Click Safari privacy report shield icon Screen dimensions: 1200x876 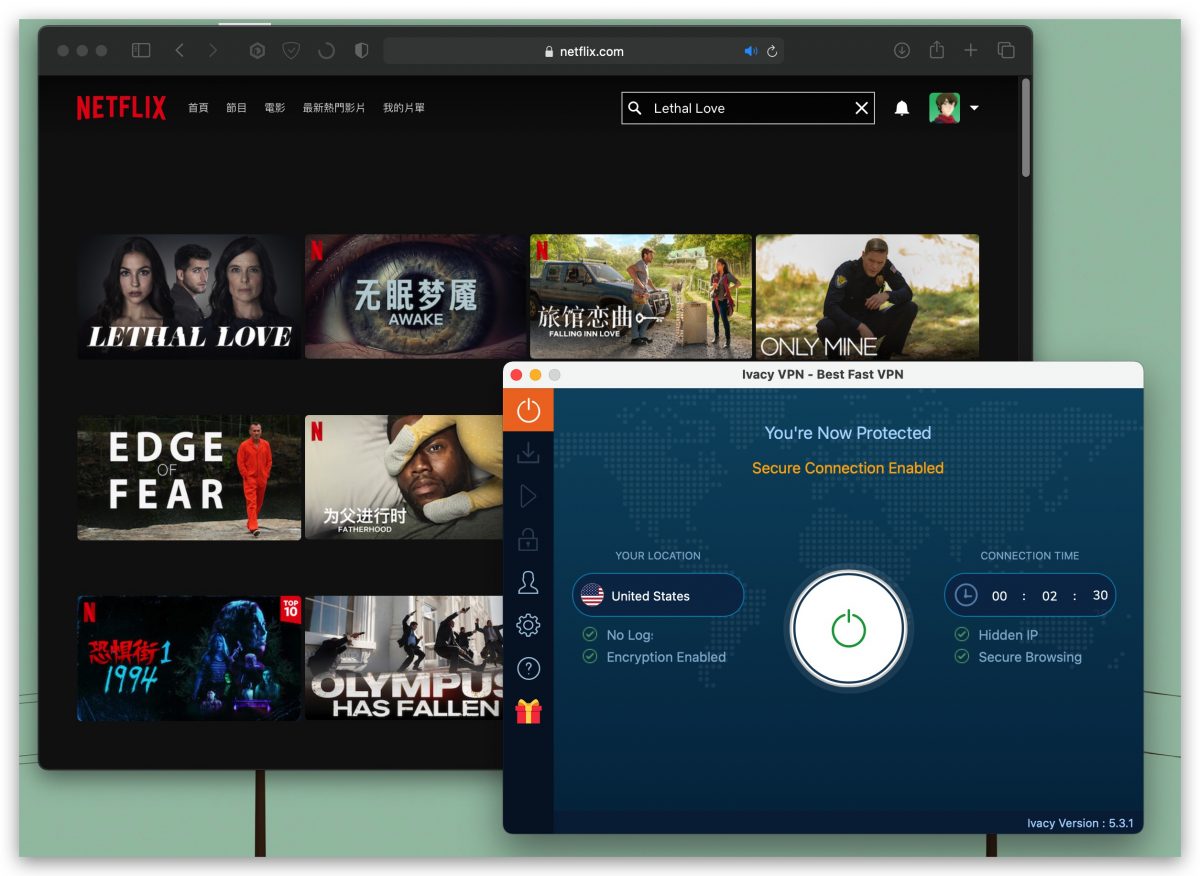(361, 50)
